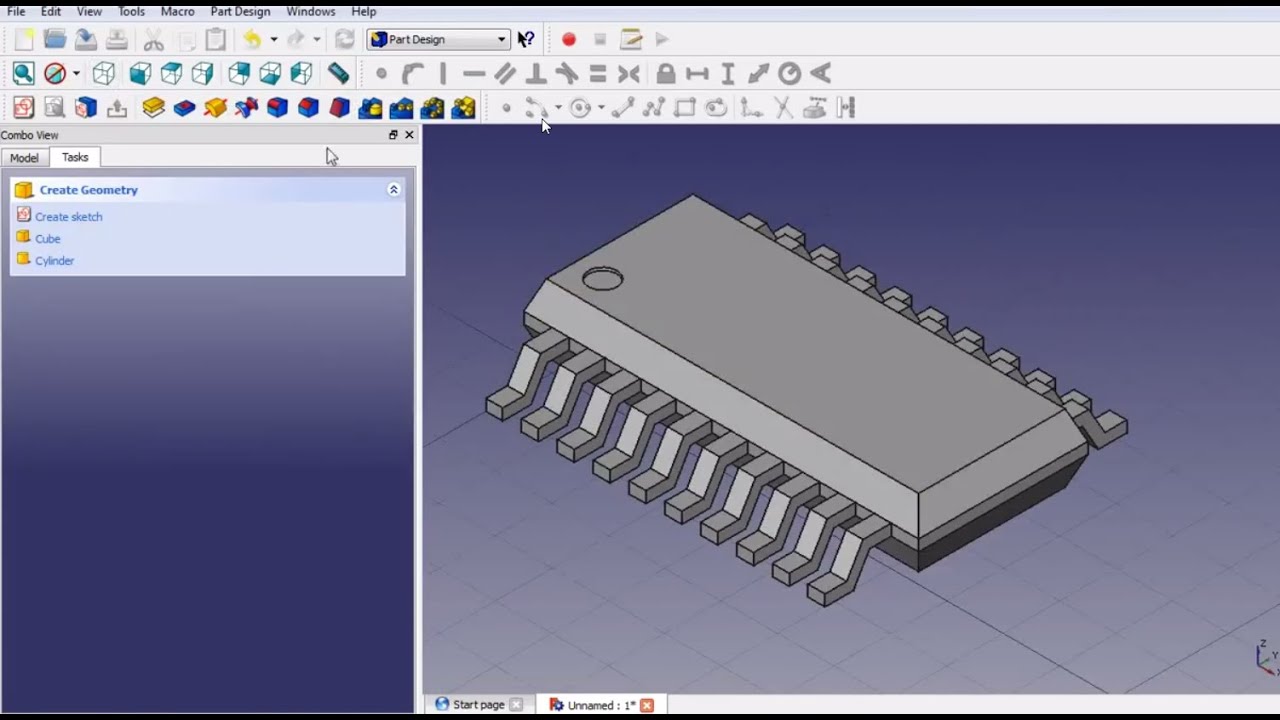The width and height of the screenshot is (1280, 720).
Task: Select the Polar Pattern tool
Action: (x=432, y=107)
